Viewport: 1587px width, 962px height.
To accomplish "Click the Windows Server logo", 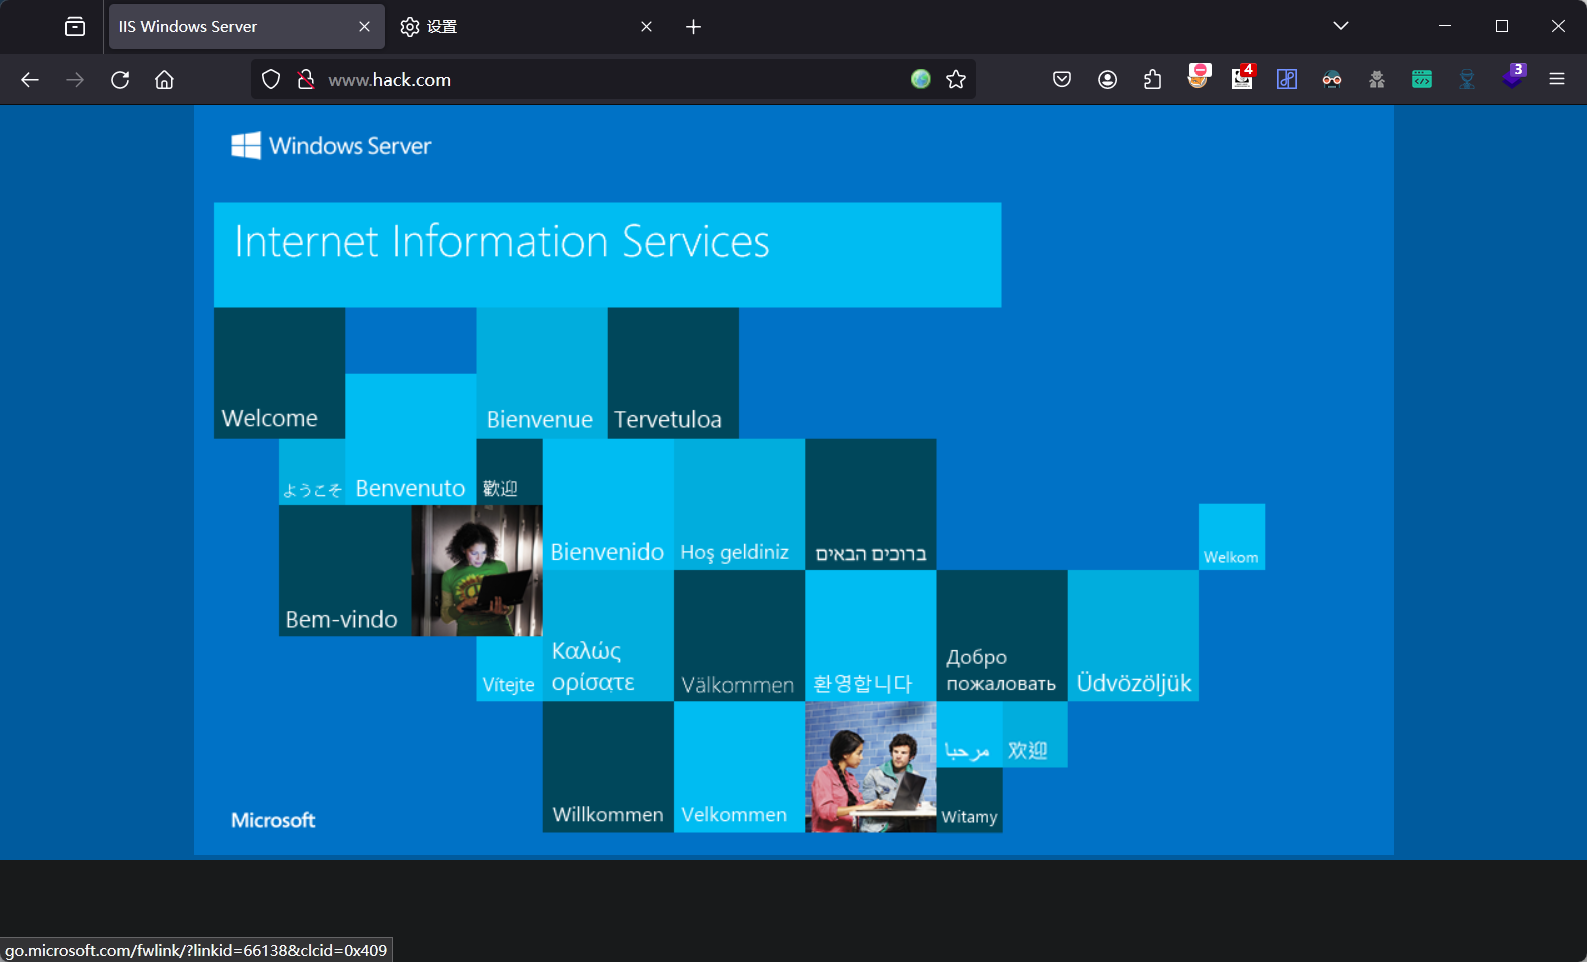I will 331,146.
